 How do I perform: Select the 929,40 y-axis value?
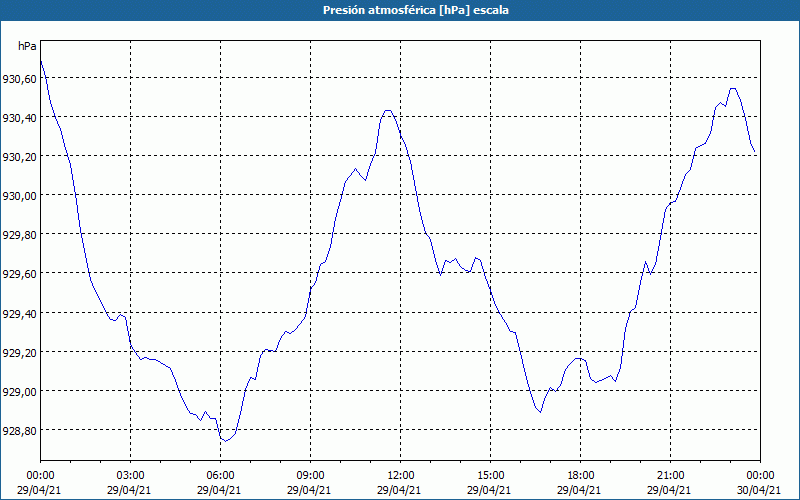[19, 313]
